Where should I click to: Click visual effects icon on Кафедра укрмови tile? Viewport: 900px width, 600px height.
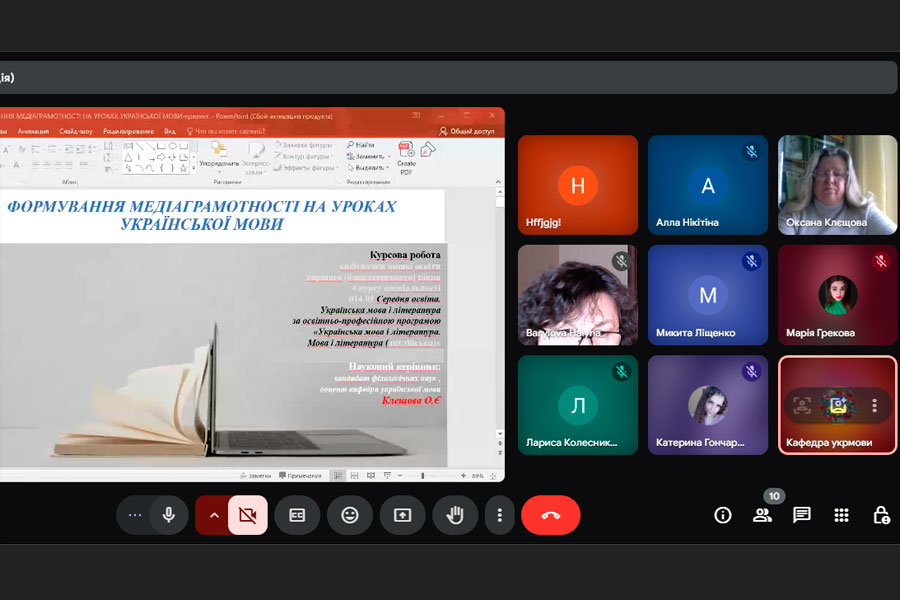(x=837, y=405)
